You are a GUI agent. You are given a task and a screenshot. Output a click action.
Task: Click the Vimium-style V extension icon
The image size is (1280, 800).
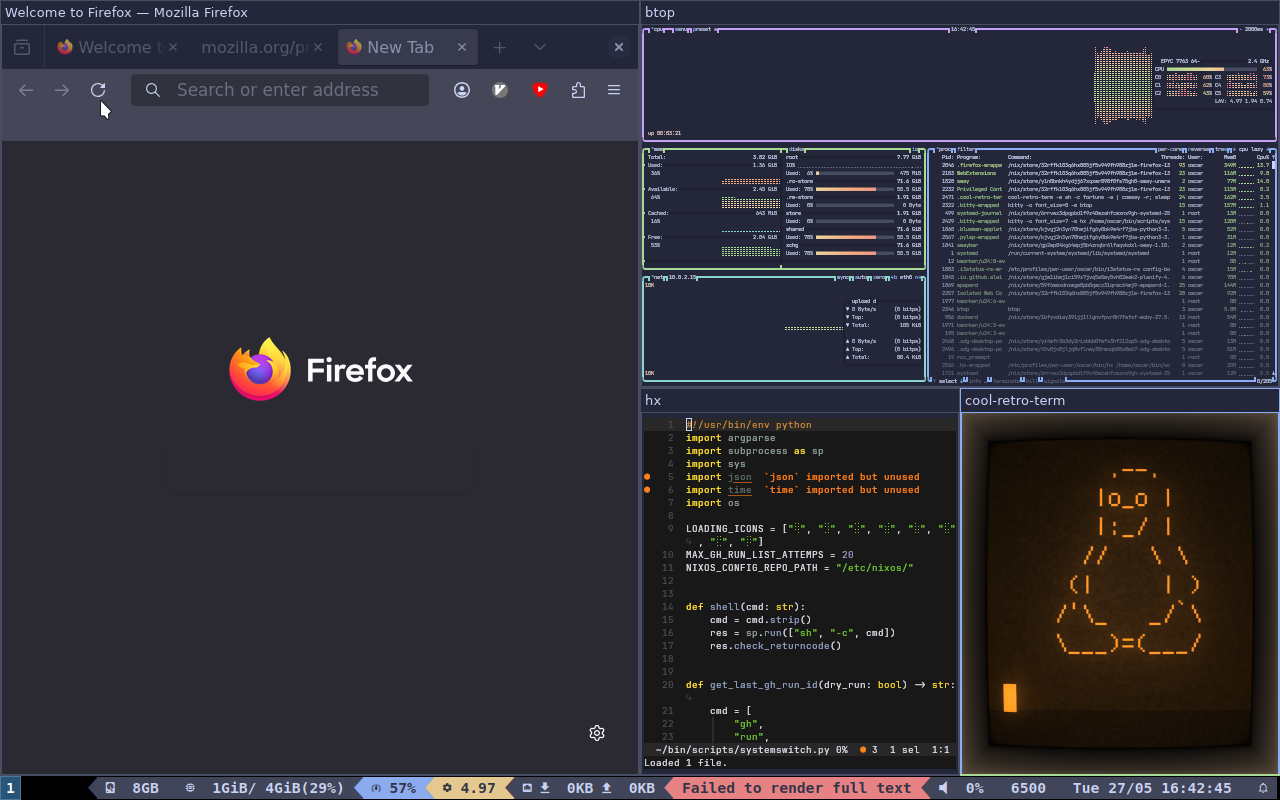501,90
